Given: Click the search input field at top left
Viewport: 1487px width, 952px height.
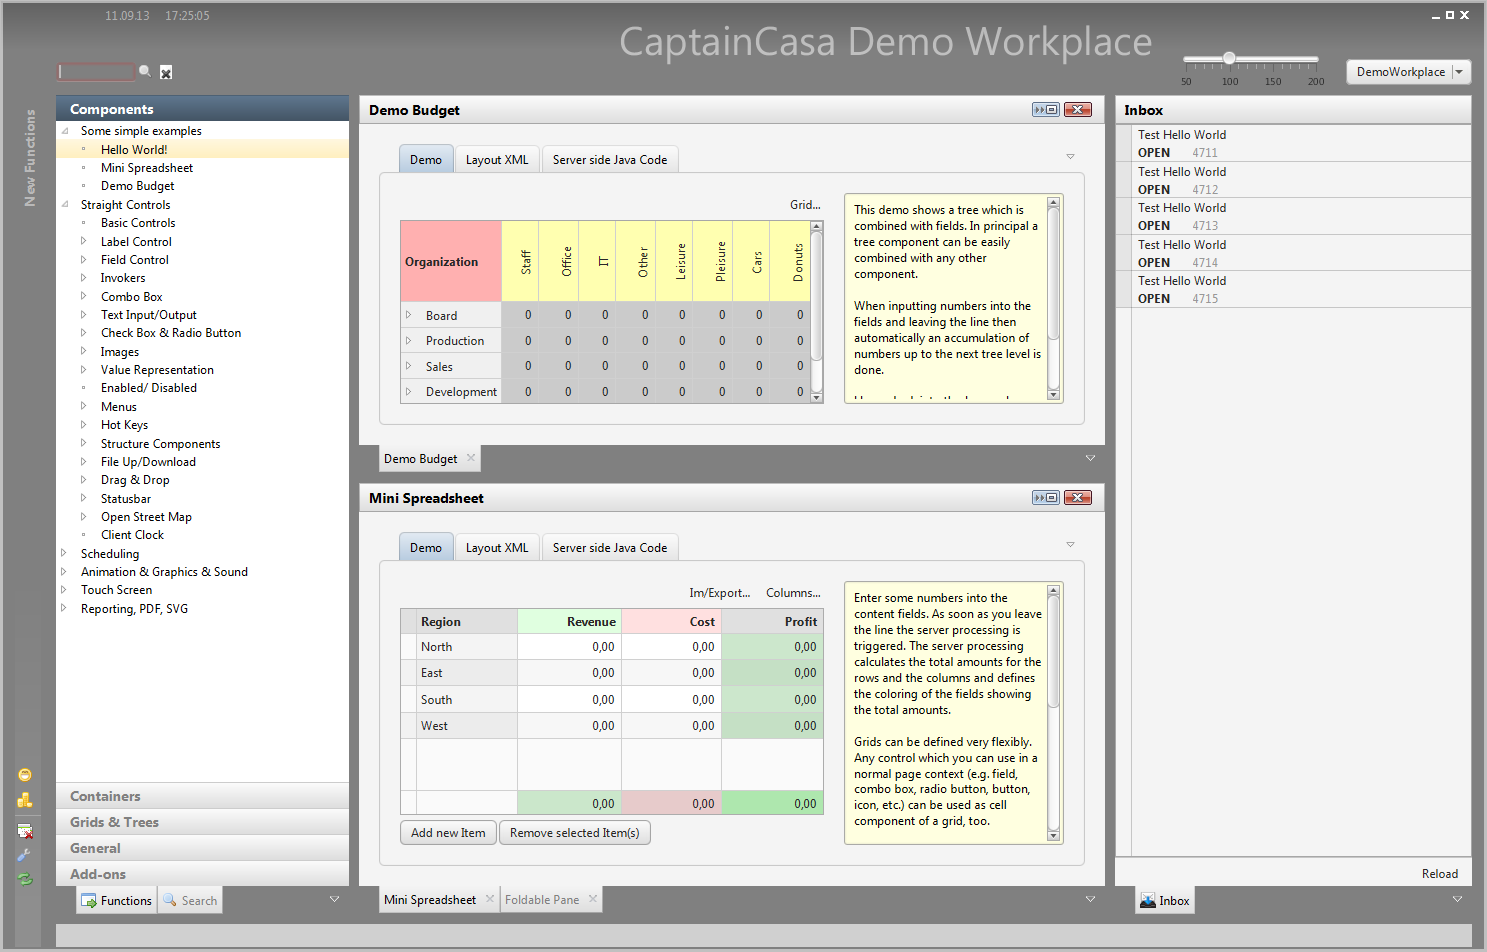Looking at the screenshot, I should (96, 72).
